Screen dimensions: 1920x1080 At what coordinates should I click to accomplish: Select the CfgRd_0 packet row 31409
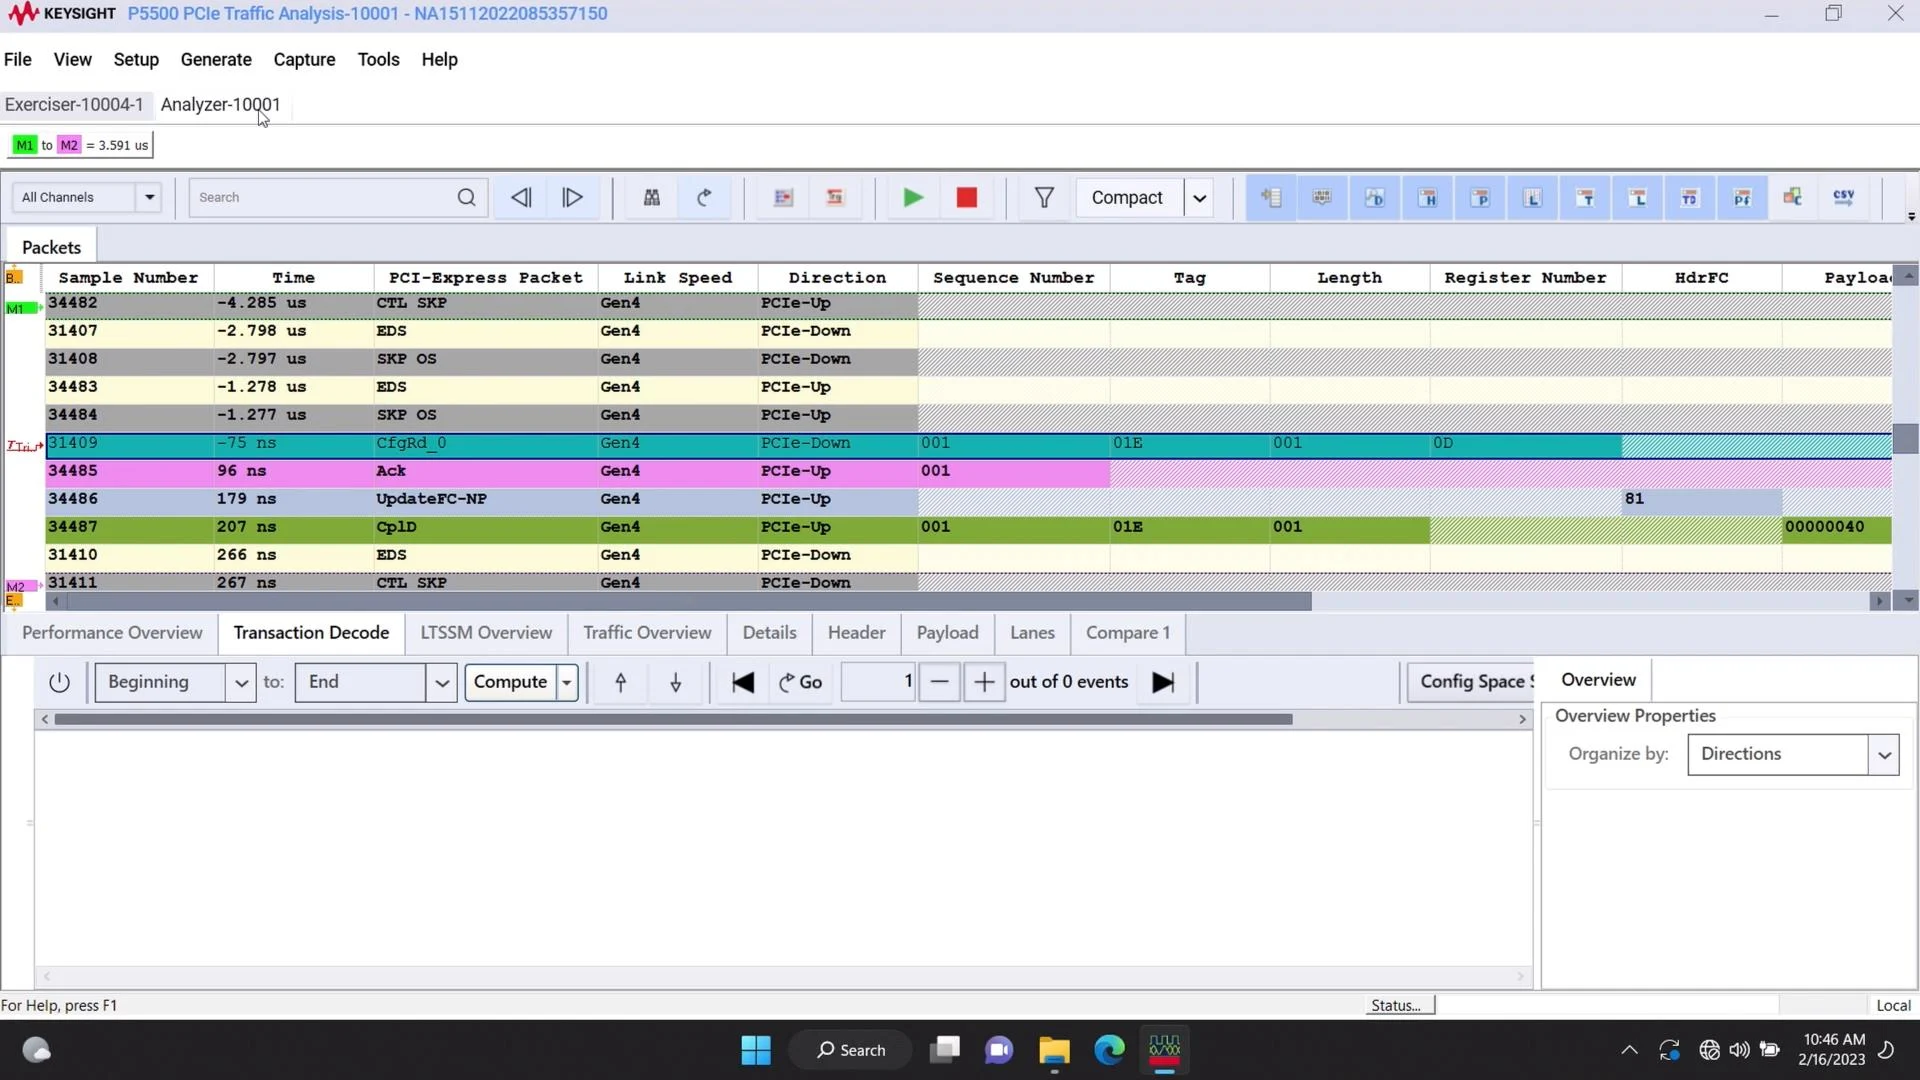click(x=968, y=443)
